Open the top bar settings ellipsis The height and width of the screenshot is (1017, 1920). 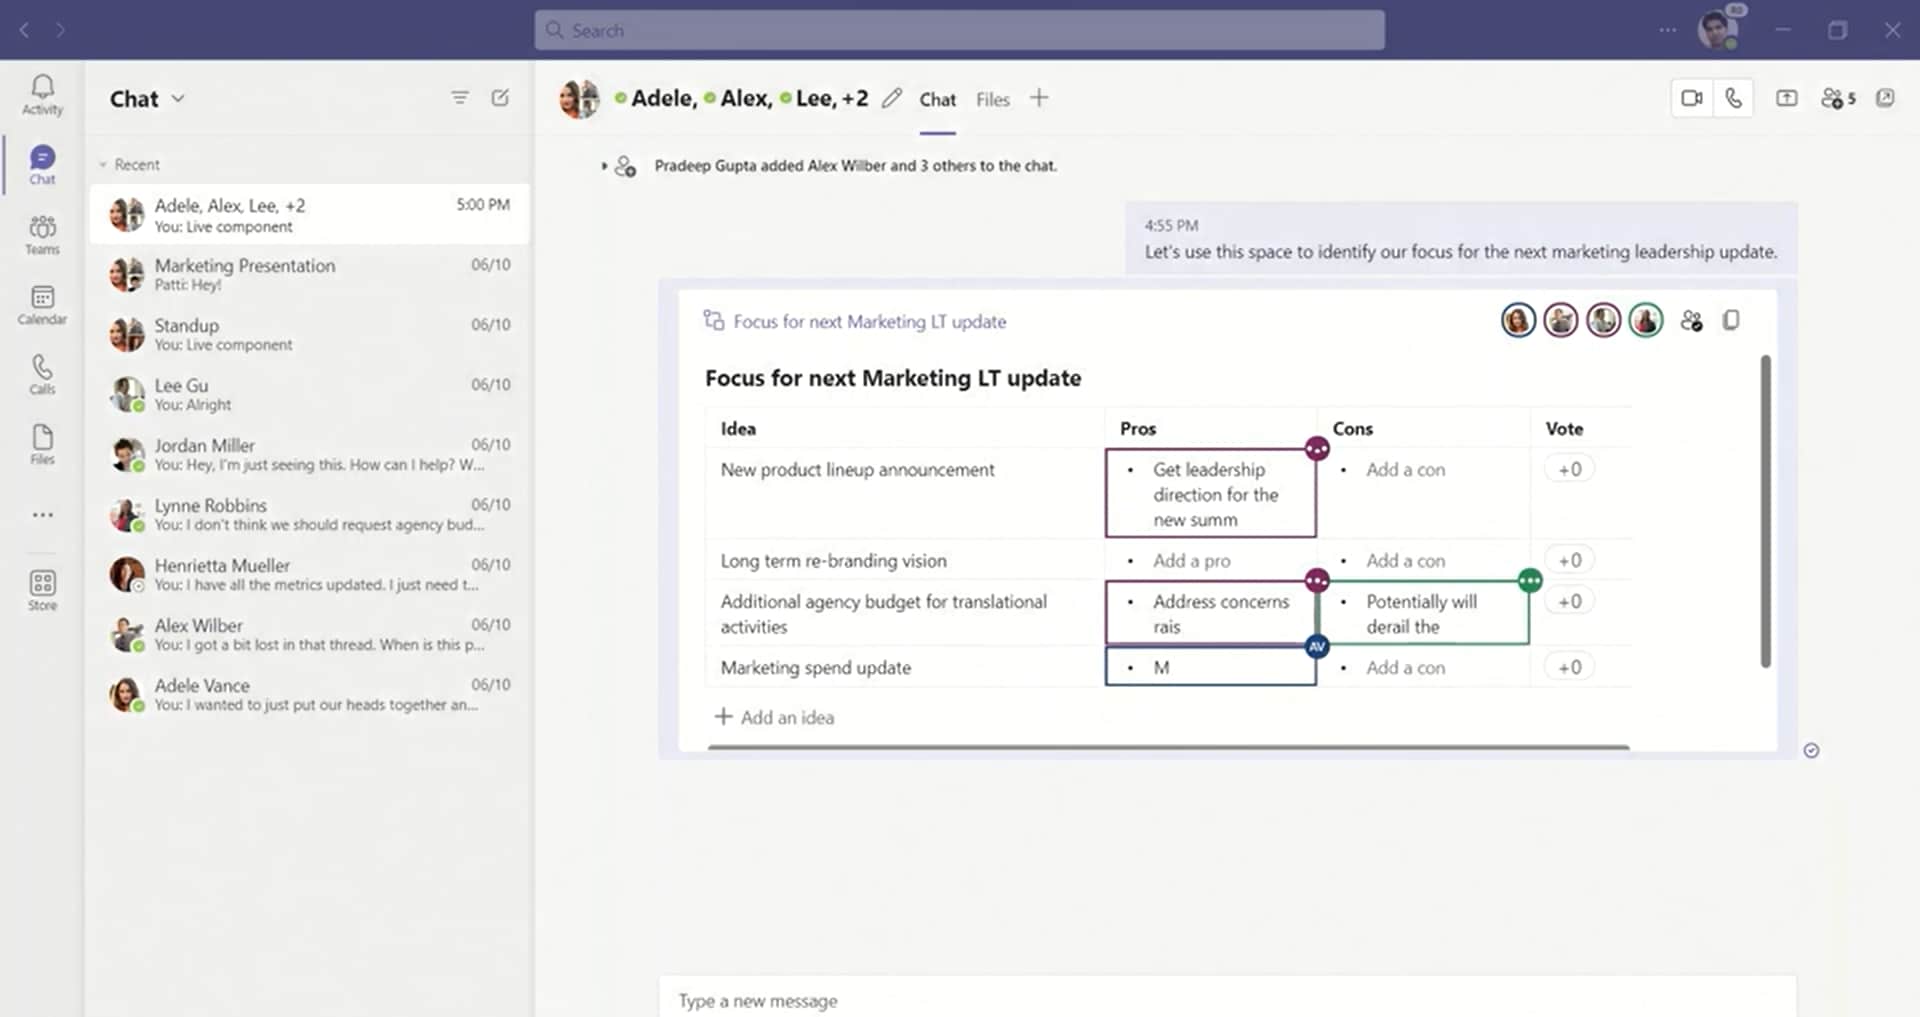click(1667, 30)
